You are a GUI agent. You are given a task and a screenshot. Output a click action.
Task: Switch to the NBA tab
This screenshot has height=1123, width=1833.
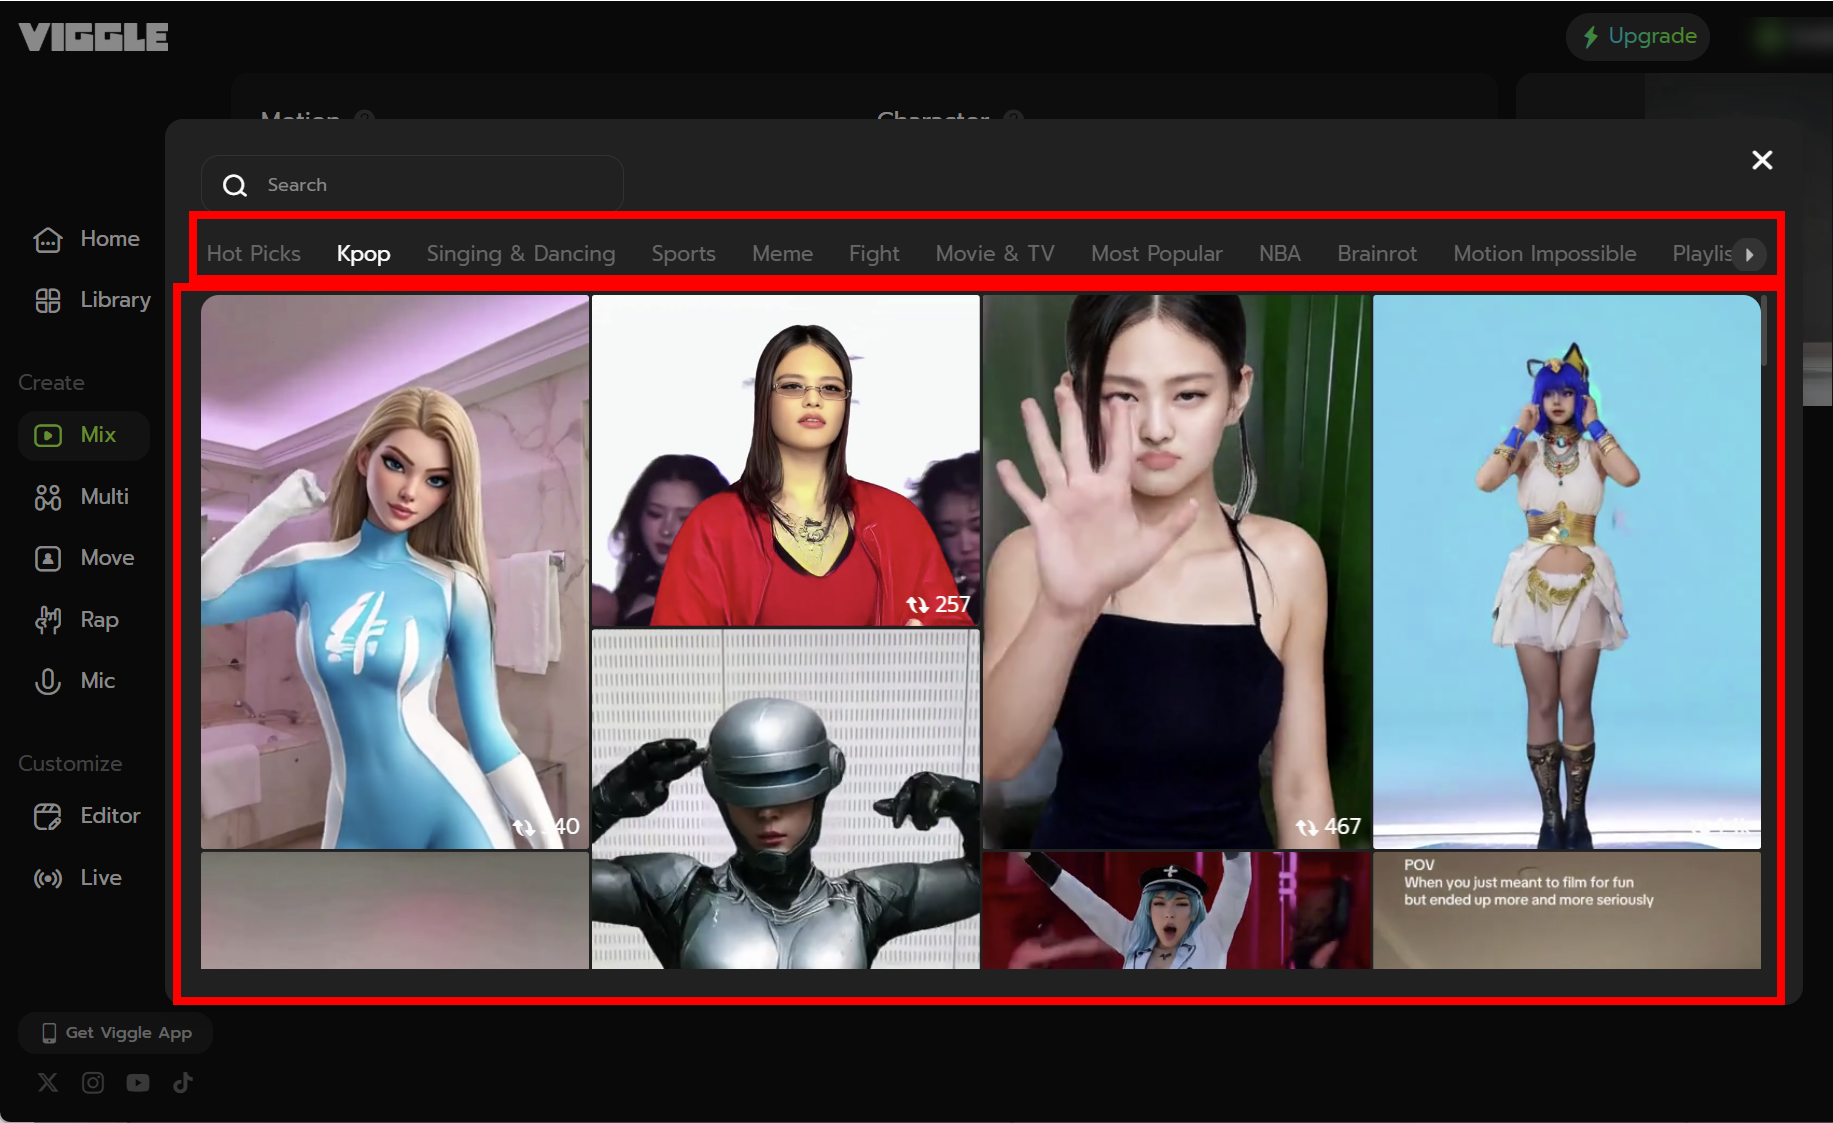(1279, 254)
